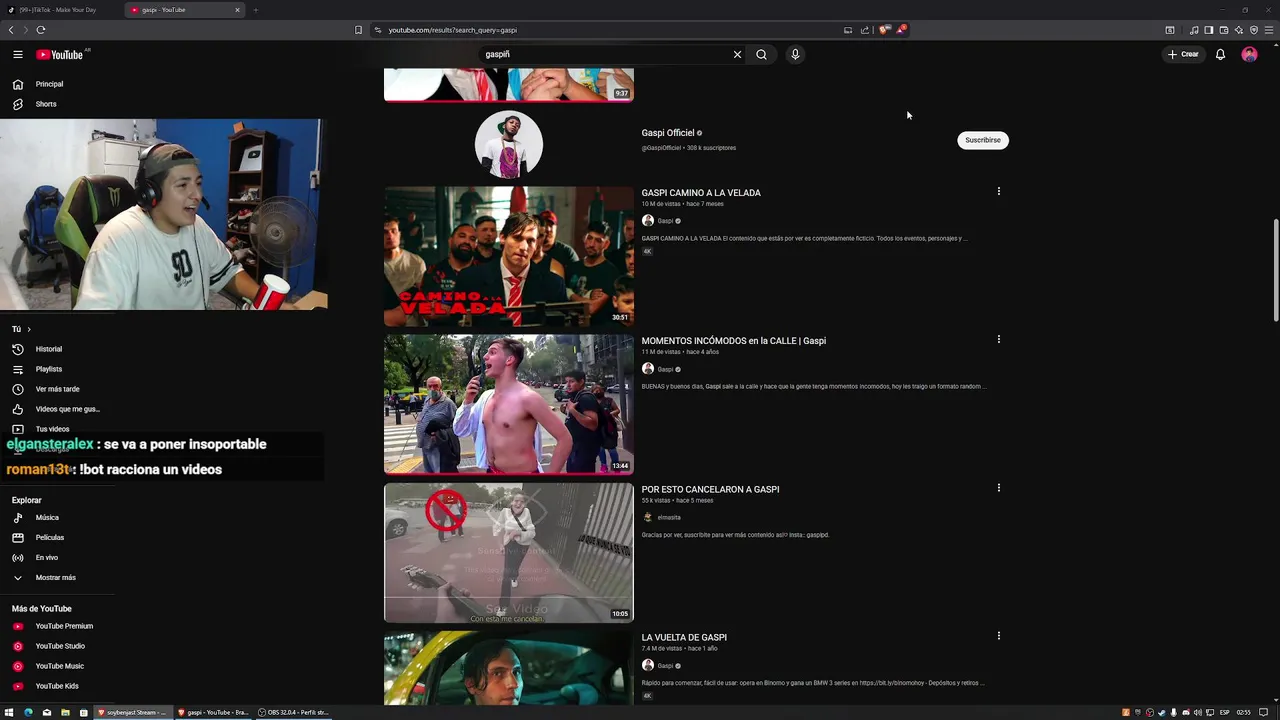1280x720 pixels.
Task: Open title POR ESTO CANCELARON A GASPI
Action: 710,489
